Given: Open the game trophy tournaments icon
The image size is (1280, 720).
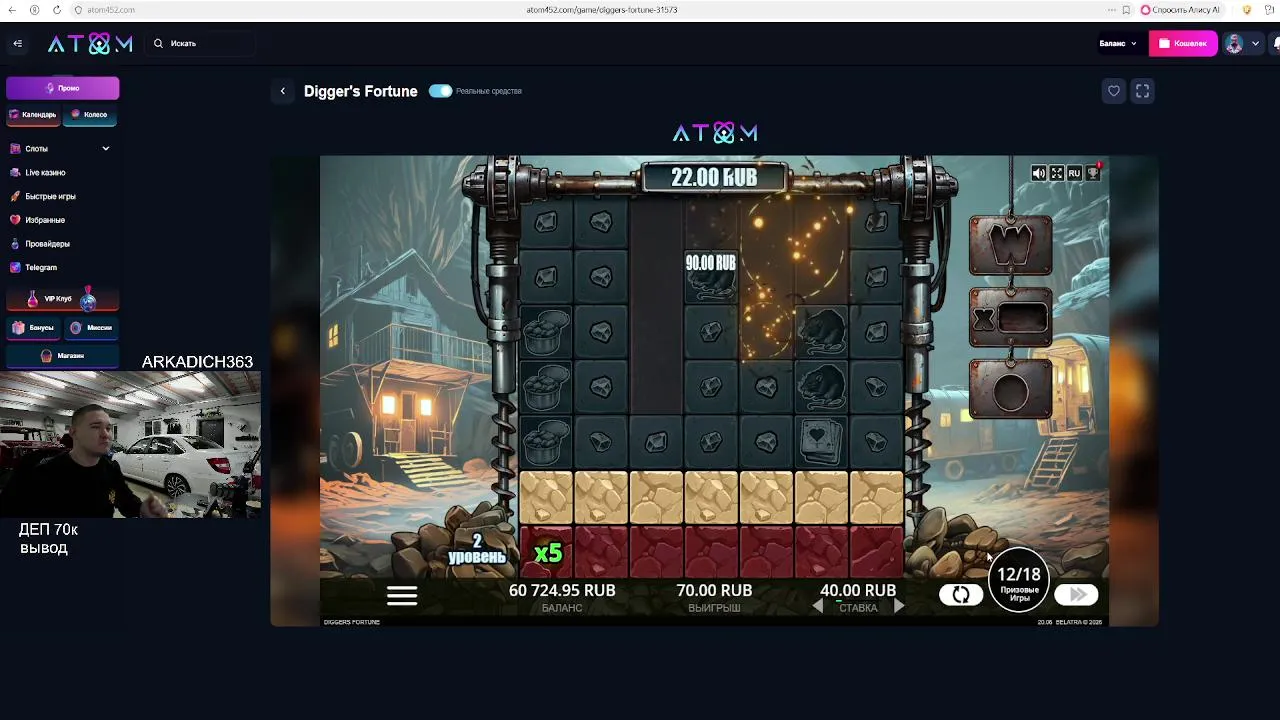Looking at the screenshot, I should [1093, 173].
